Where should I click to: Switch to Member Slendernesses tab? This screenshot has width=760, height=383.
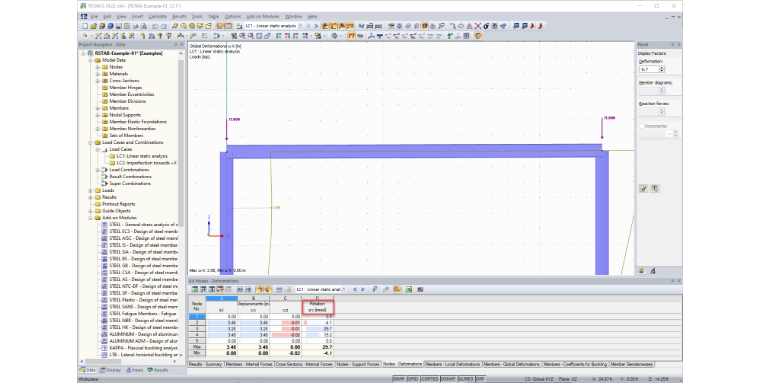point(632,364)
